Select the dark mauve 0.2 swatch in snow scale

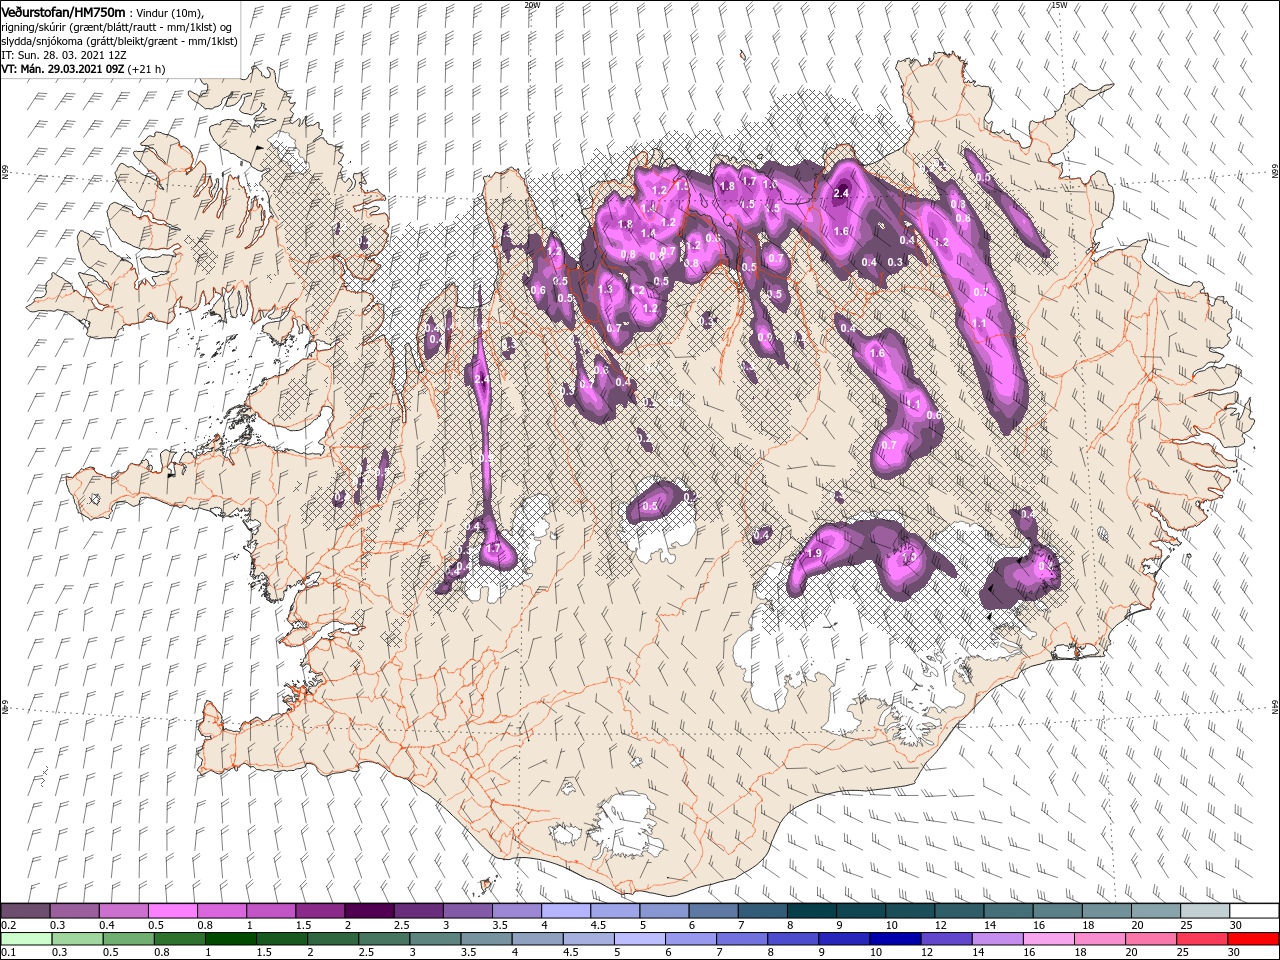click(x=25, y=911)
